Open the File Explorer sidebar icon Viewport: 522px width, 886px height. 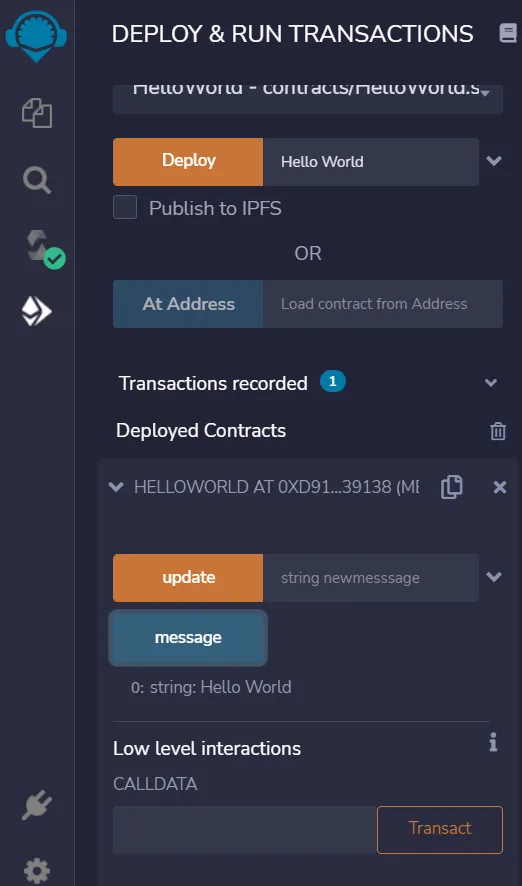tap(37, 113)
